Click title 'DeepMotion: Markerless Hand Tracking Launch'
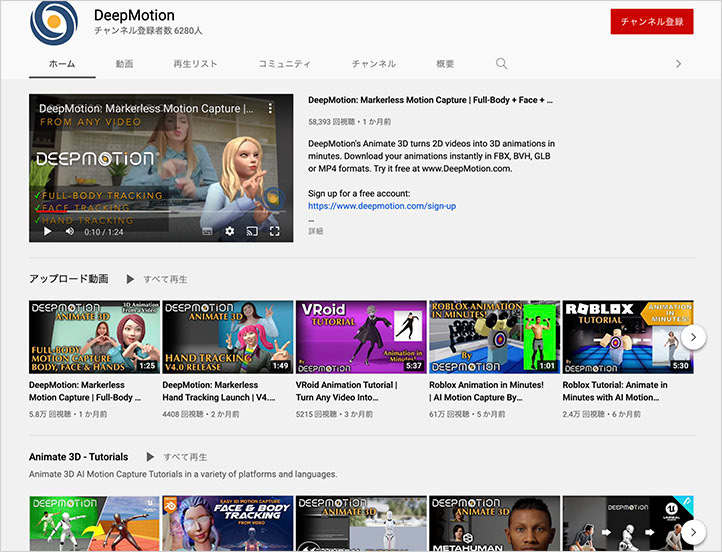 219,391
